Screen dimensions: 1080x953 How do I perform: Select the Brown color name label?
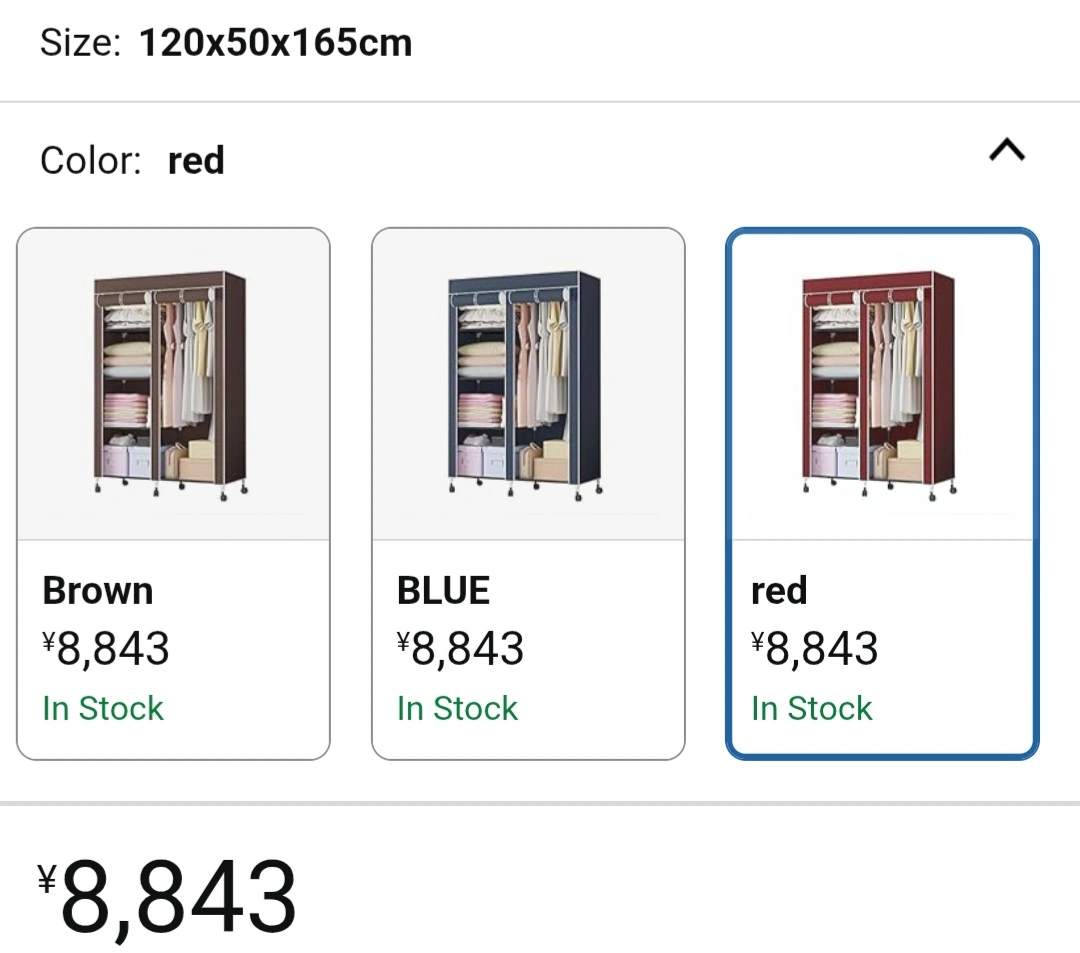tap(98, 591)
